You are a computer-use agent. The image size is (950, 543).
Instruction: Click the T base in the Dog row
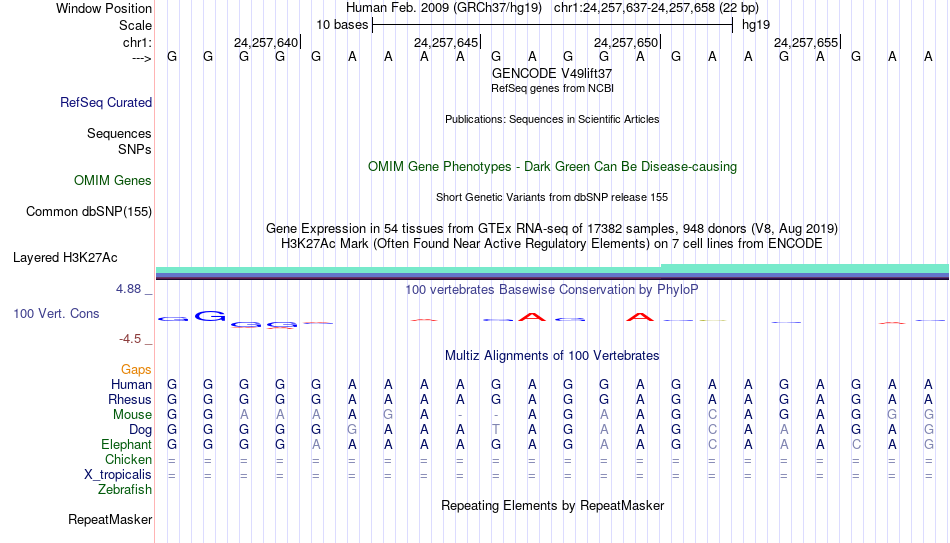point(496,430)
